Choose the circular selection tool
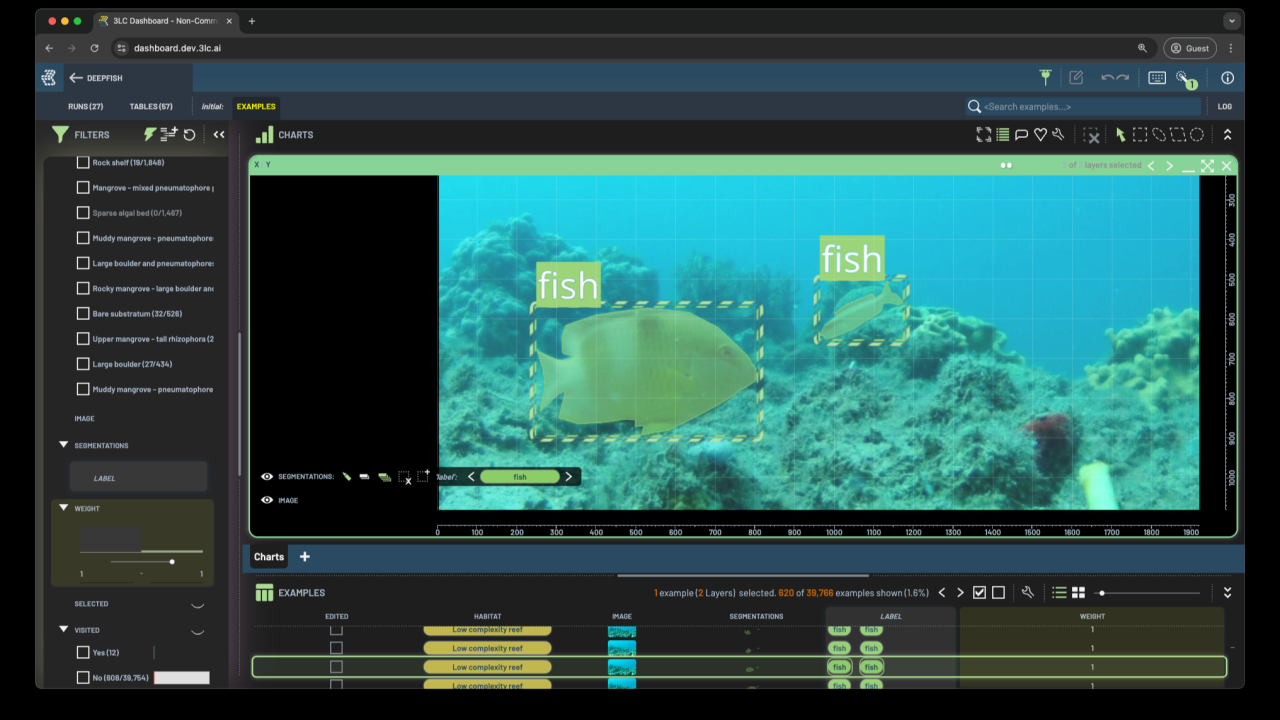This screenshot has height=720, width=1280. [x=1196, y=135]
